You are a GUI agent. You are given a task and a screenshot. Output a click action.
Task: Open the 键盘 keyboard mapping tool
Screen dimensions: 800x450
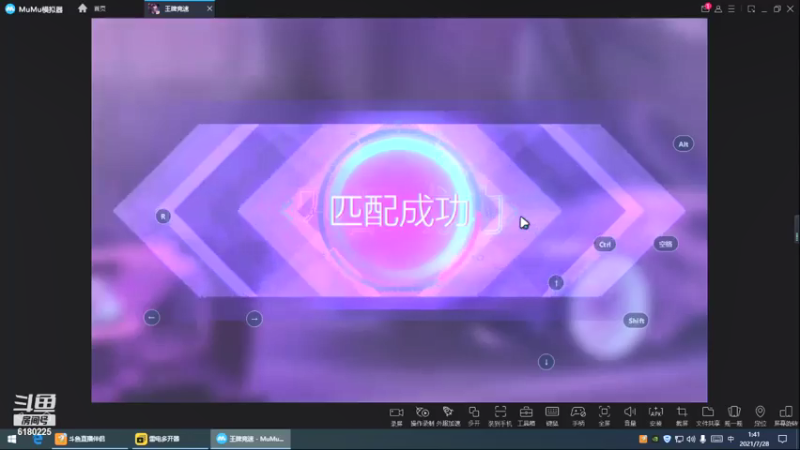tap(552, 416)
